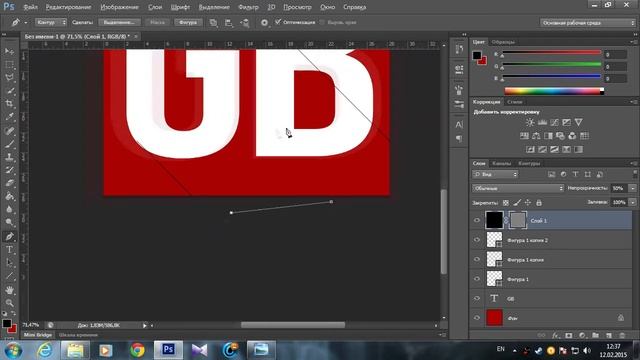Open the workspace dropdown Основная рабочая среда
The width and height of the screenshot is (640, 360).
[587, 23]
